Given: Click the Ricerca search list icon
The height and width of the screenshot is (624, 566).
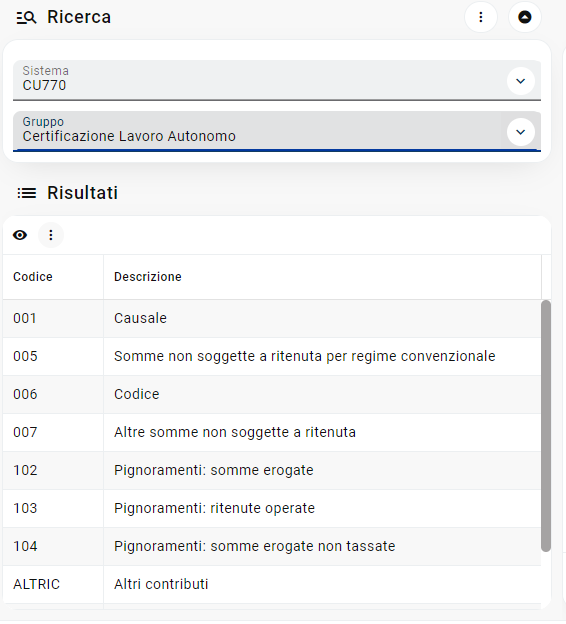Looking at the screenshot, I should click(x=26, y=18).
